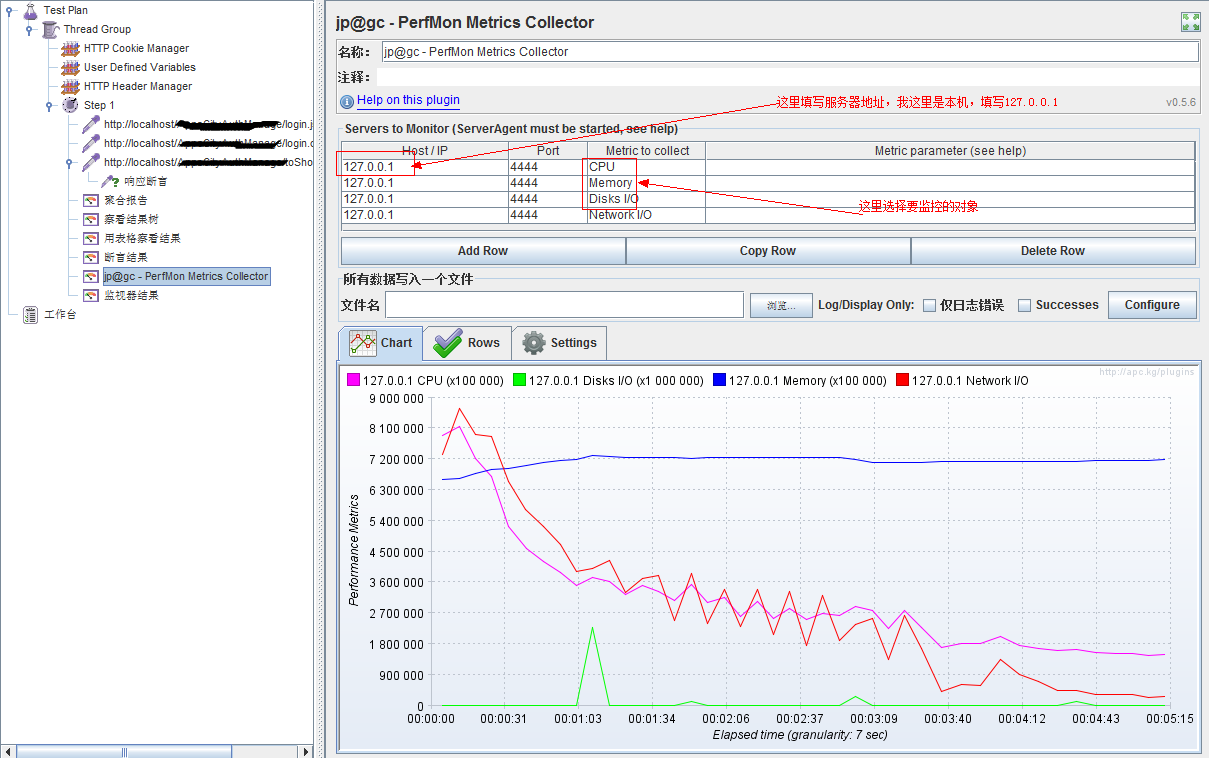
Task: Open Metric to collect cell showing Disks I/O
Action: [646, 199]
